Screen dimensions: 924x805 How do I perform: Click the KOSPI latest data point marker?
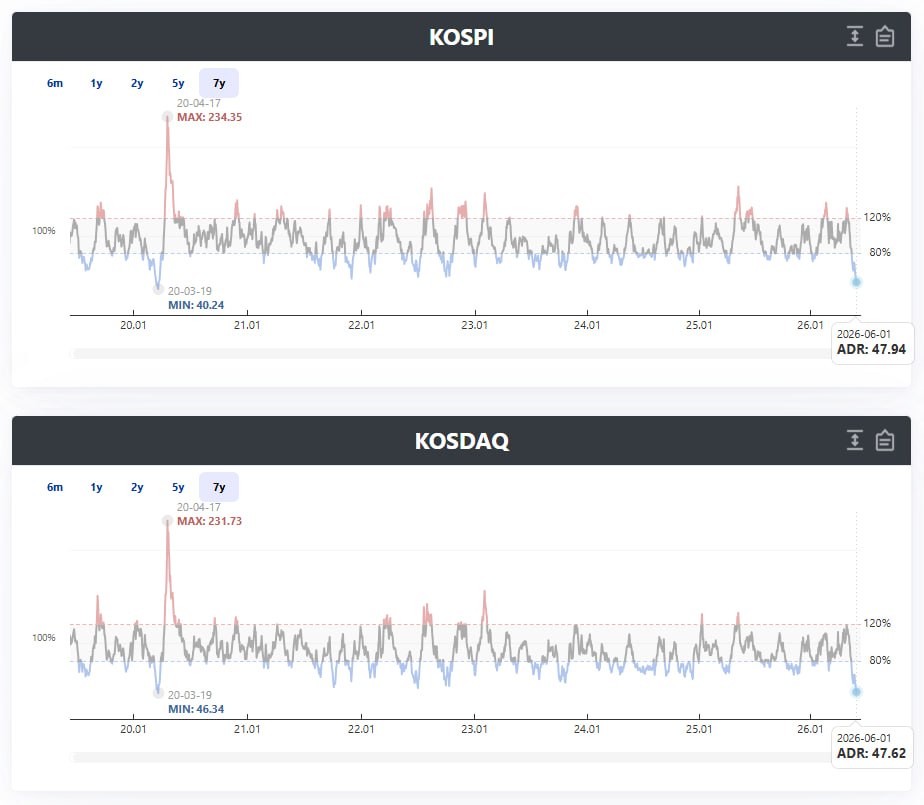click(856, 282)
